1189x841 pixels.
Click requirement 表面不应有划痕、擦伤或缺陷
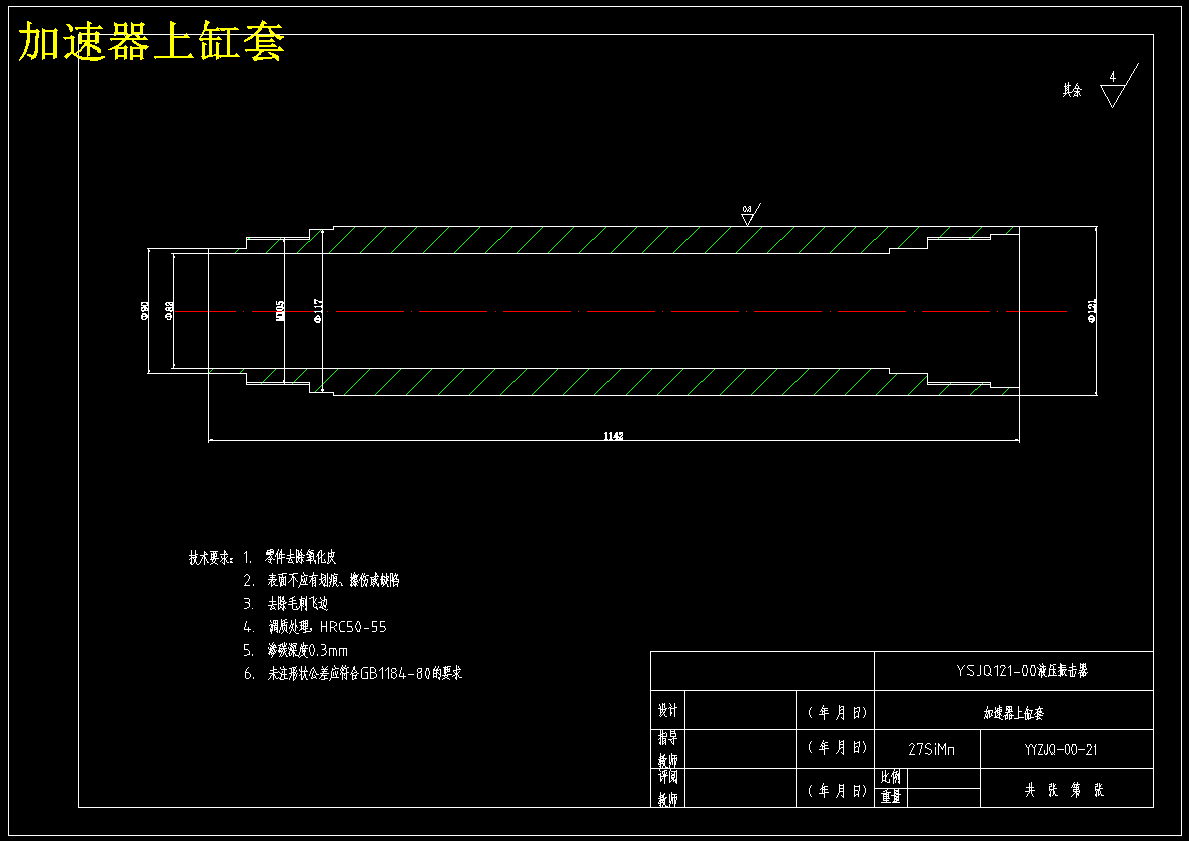[x=334, y=580]
